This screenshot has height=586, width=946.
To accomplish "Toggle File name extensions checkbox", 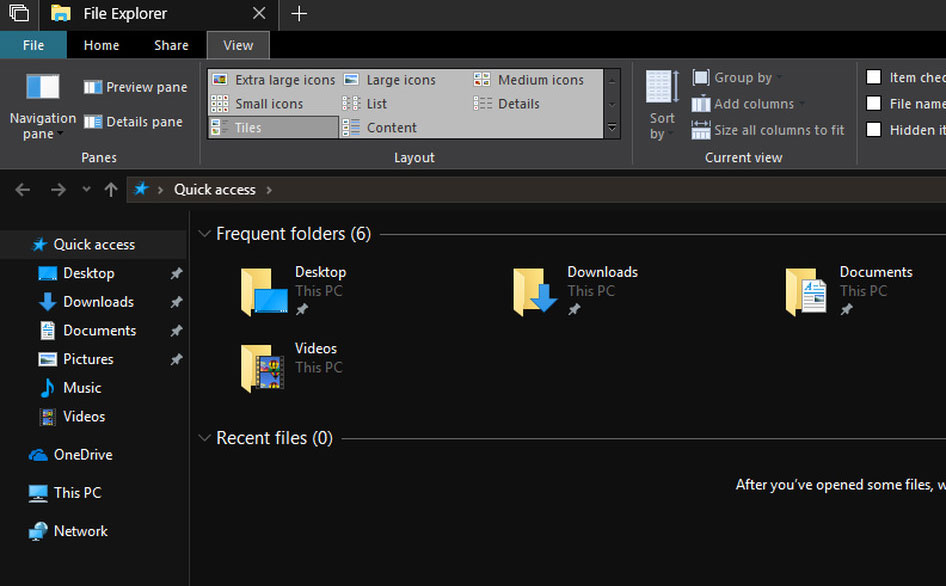I will [x=874, y=103].
